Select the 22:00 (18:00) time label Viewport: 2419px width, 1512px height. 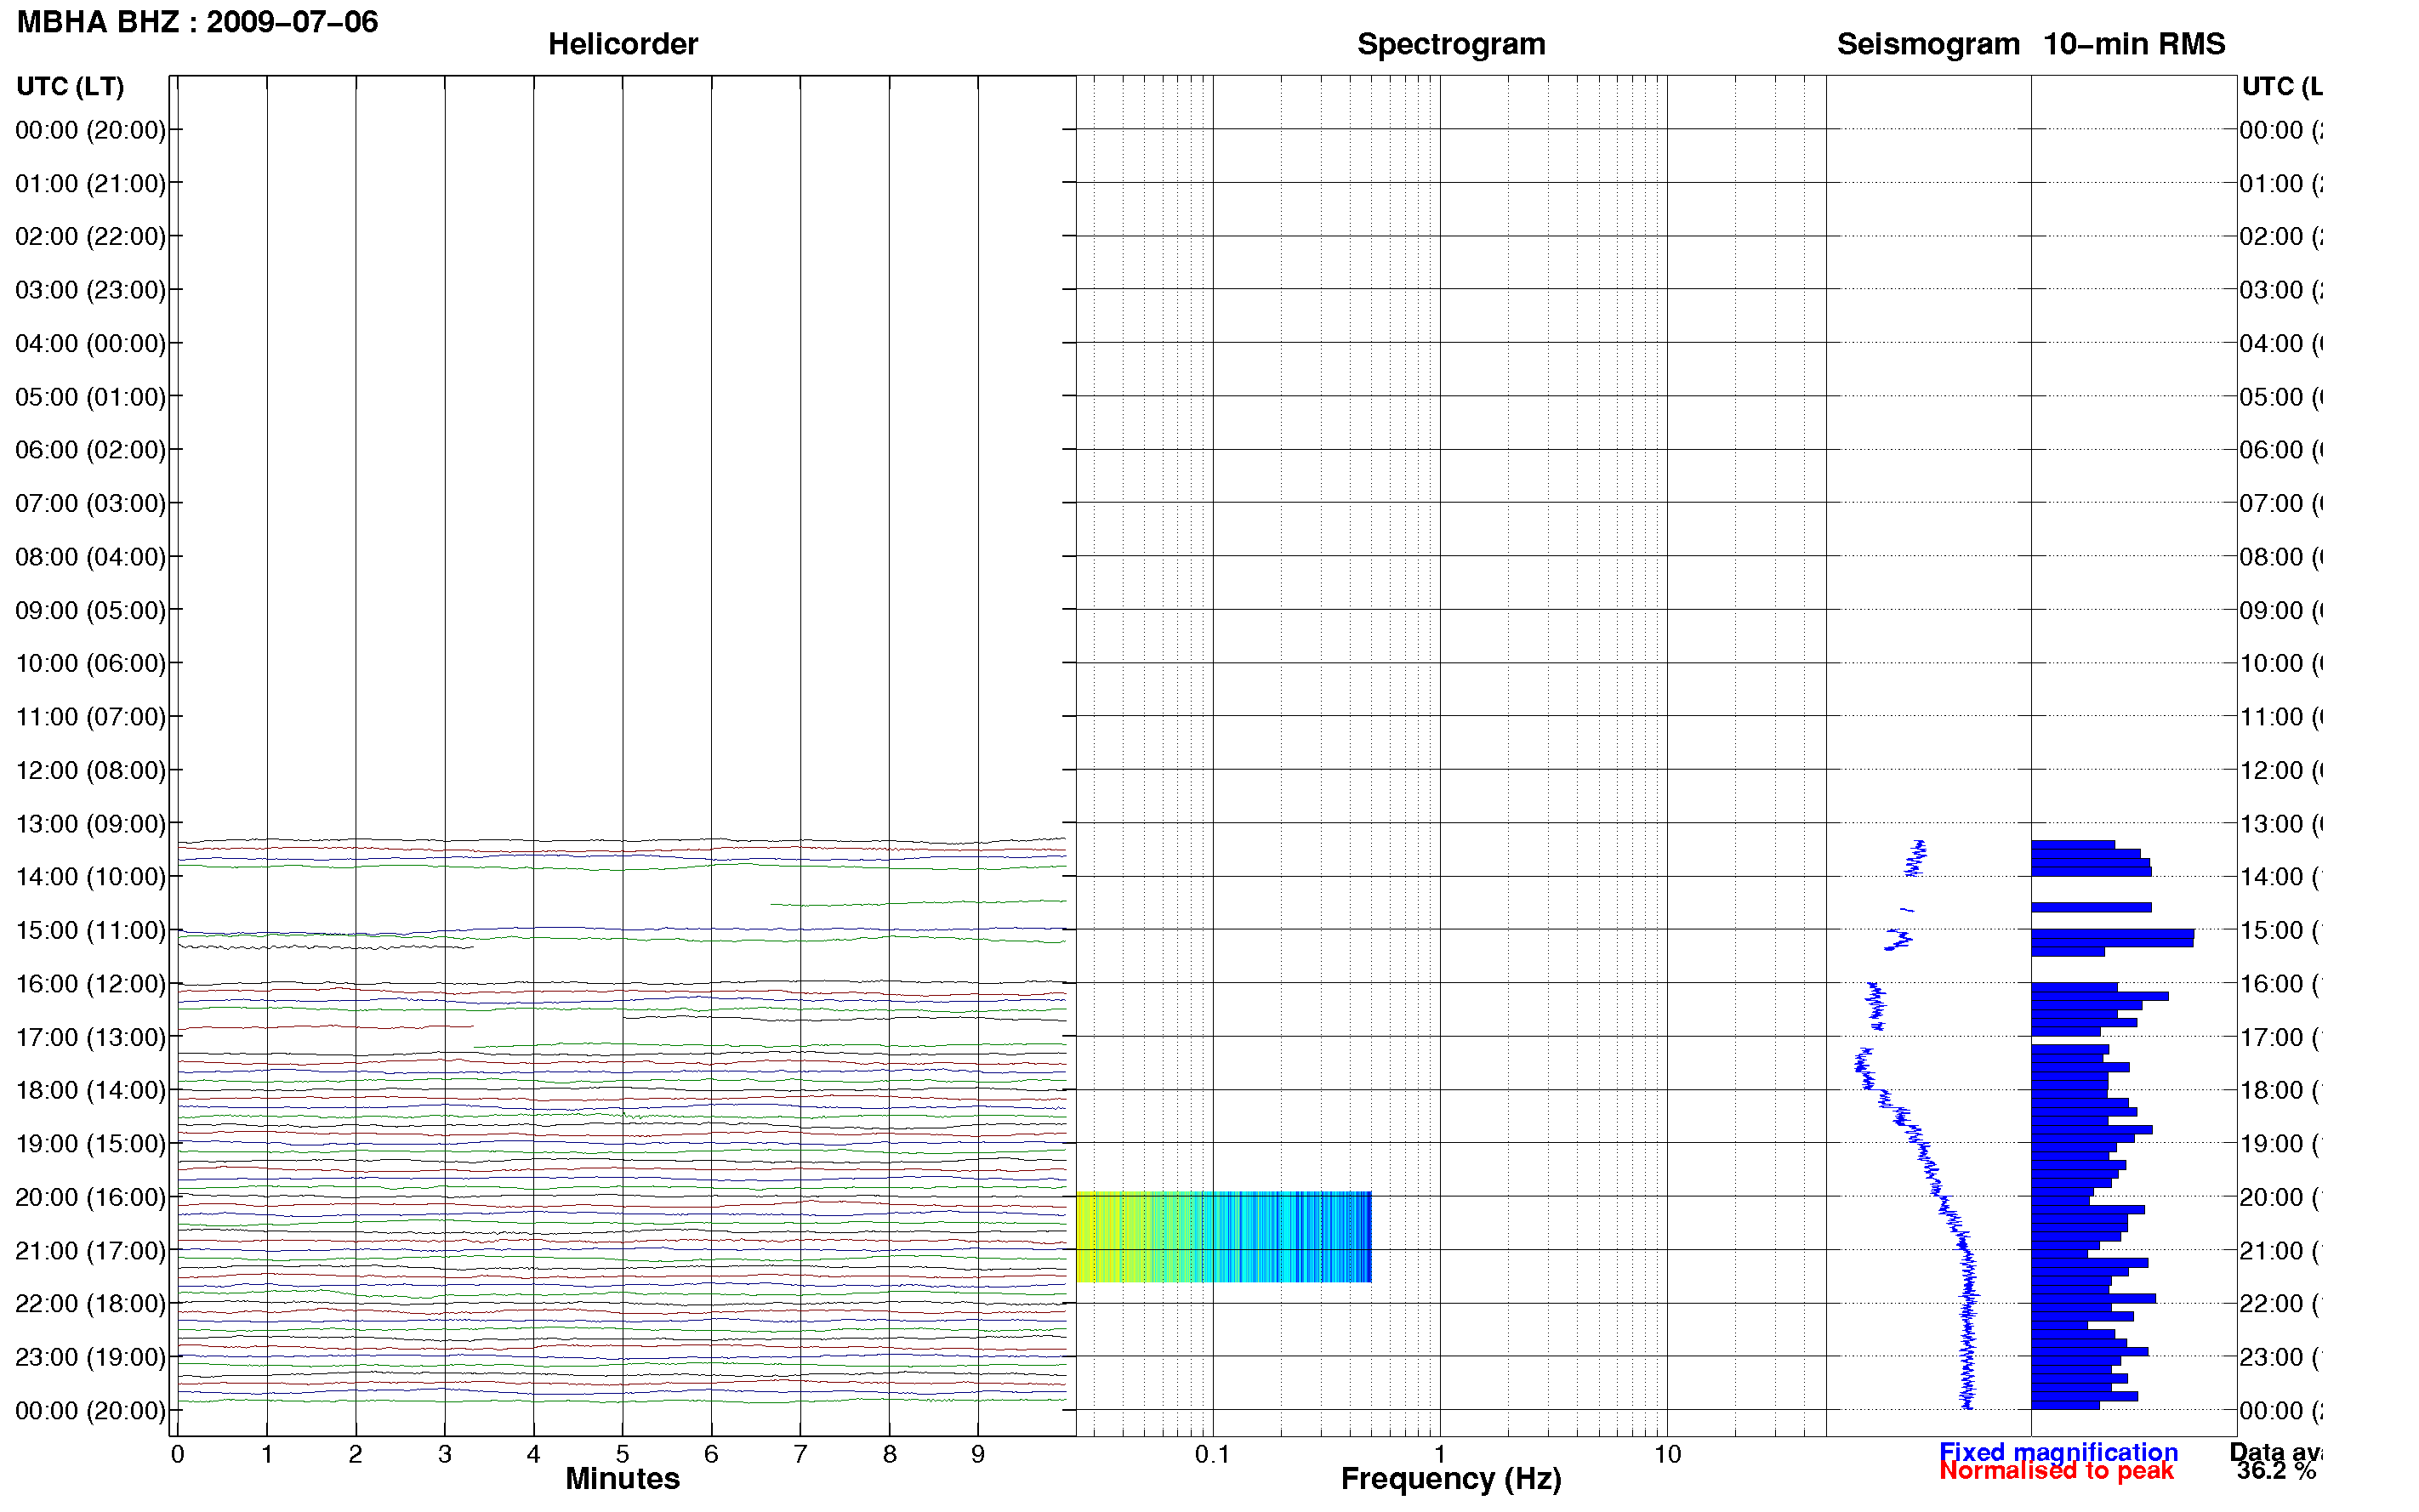coord(90,1303)
